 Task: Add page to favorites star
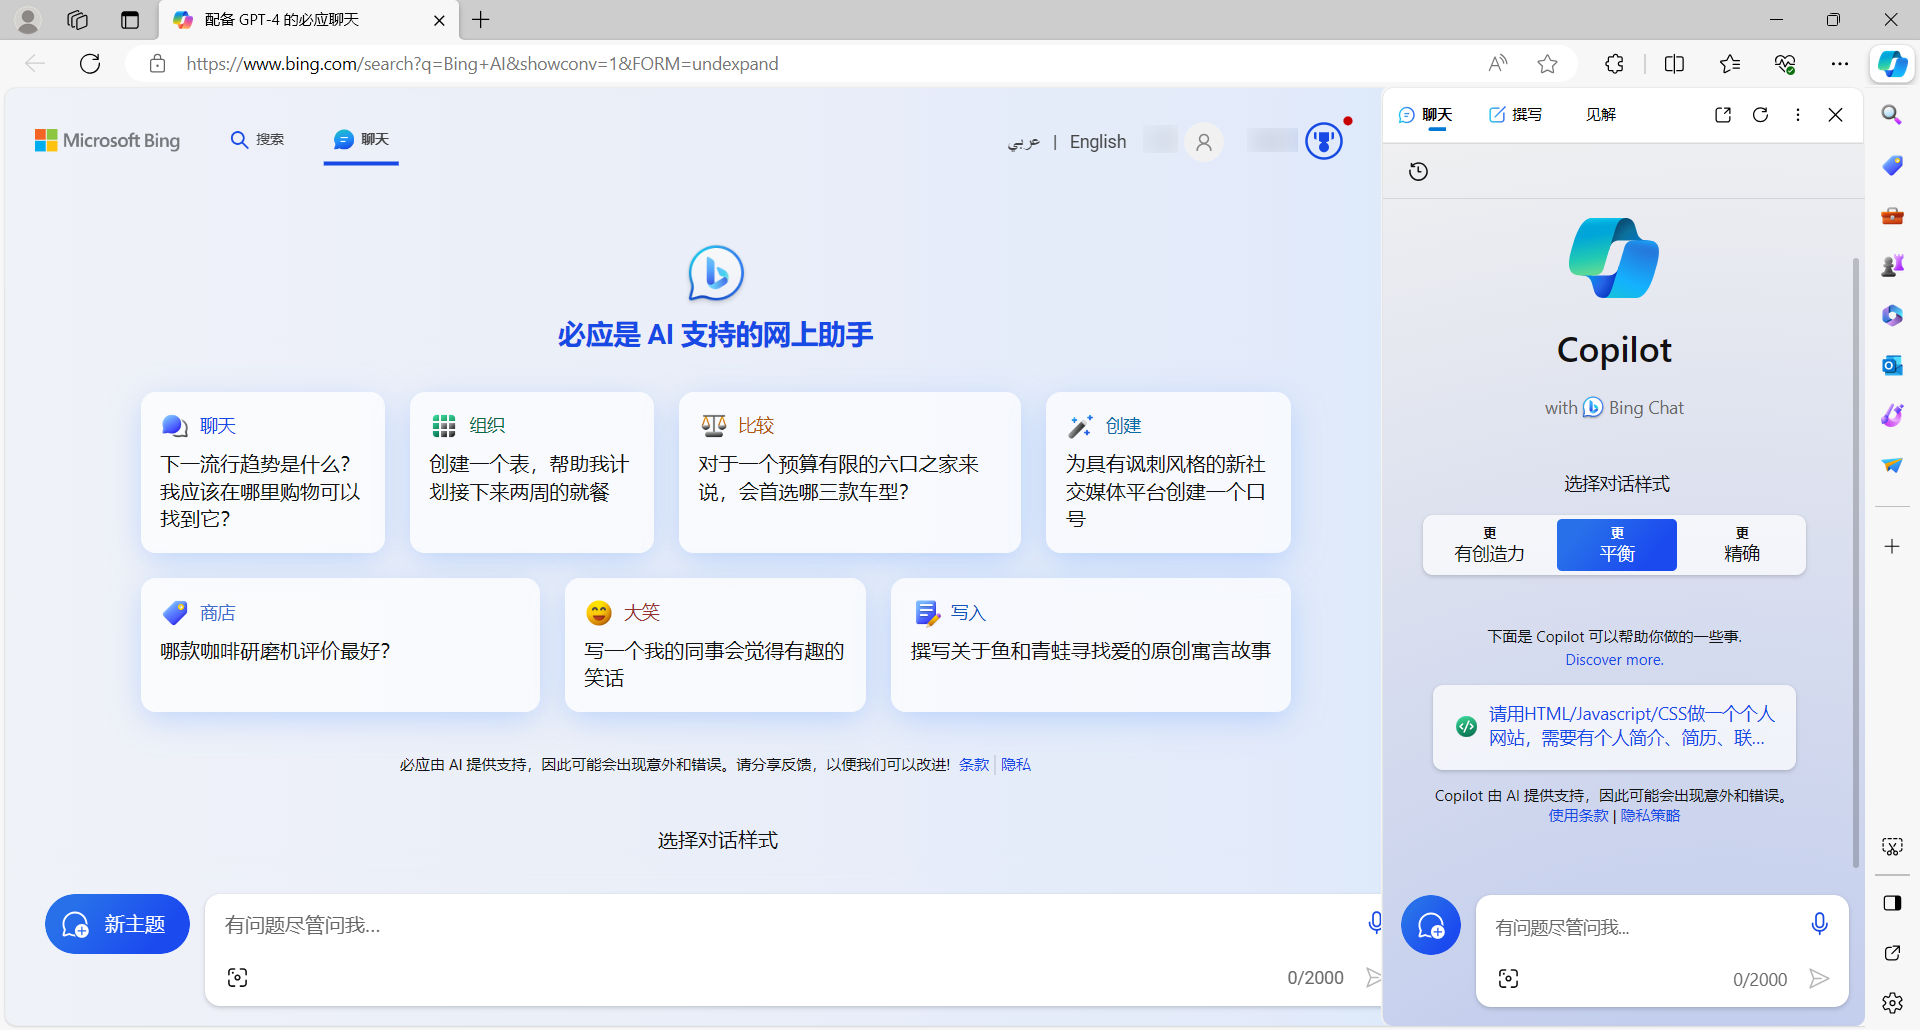click(1548, 64)
